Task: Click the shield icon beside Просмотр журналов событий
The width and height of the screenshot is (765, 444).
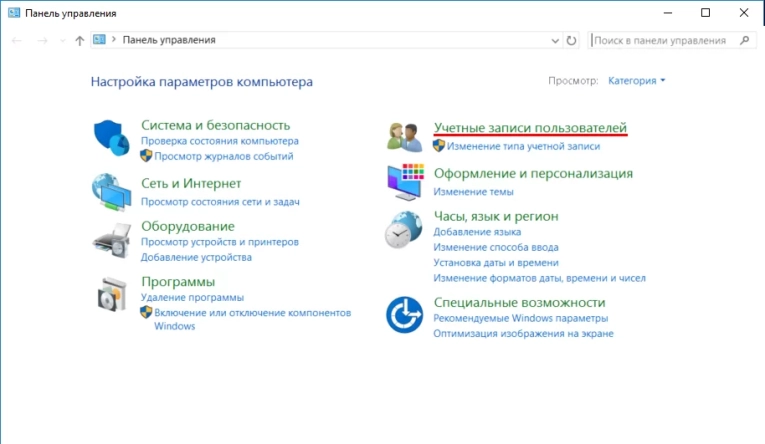Action: click(146, 156)
